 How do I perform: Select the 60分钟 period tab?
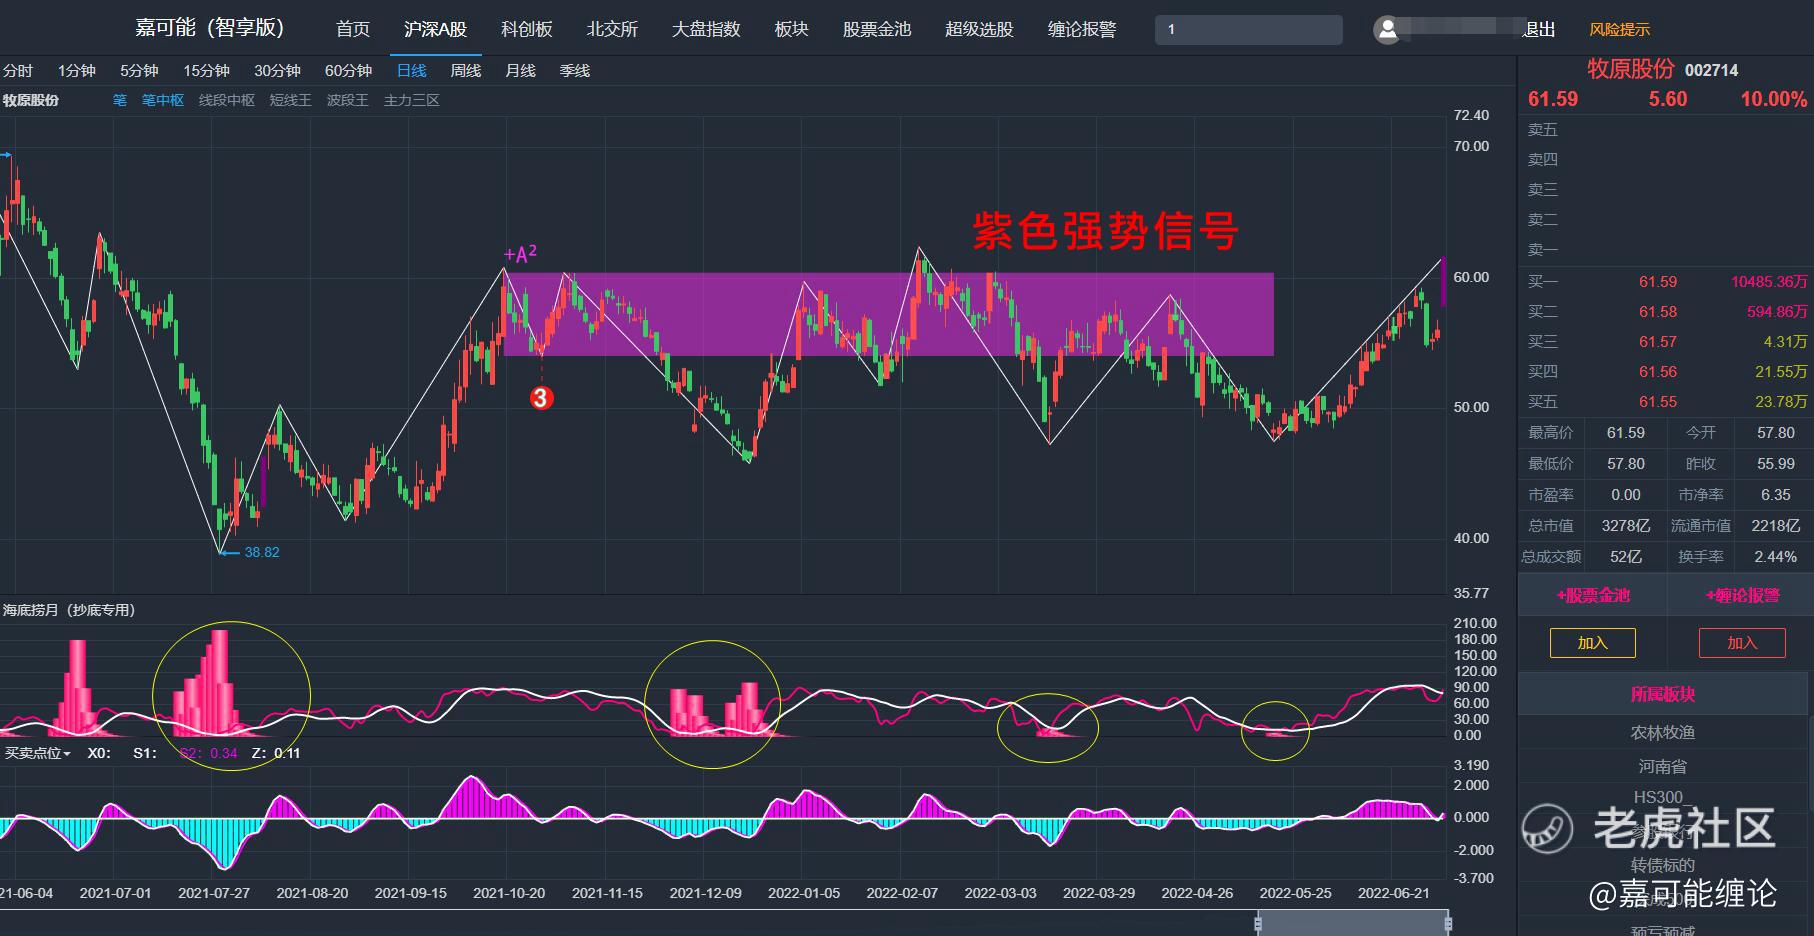[348, 71]
